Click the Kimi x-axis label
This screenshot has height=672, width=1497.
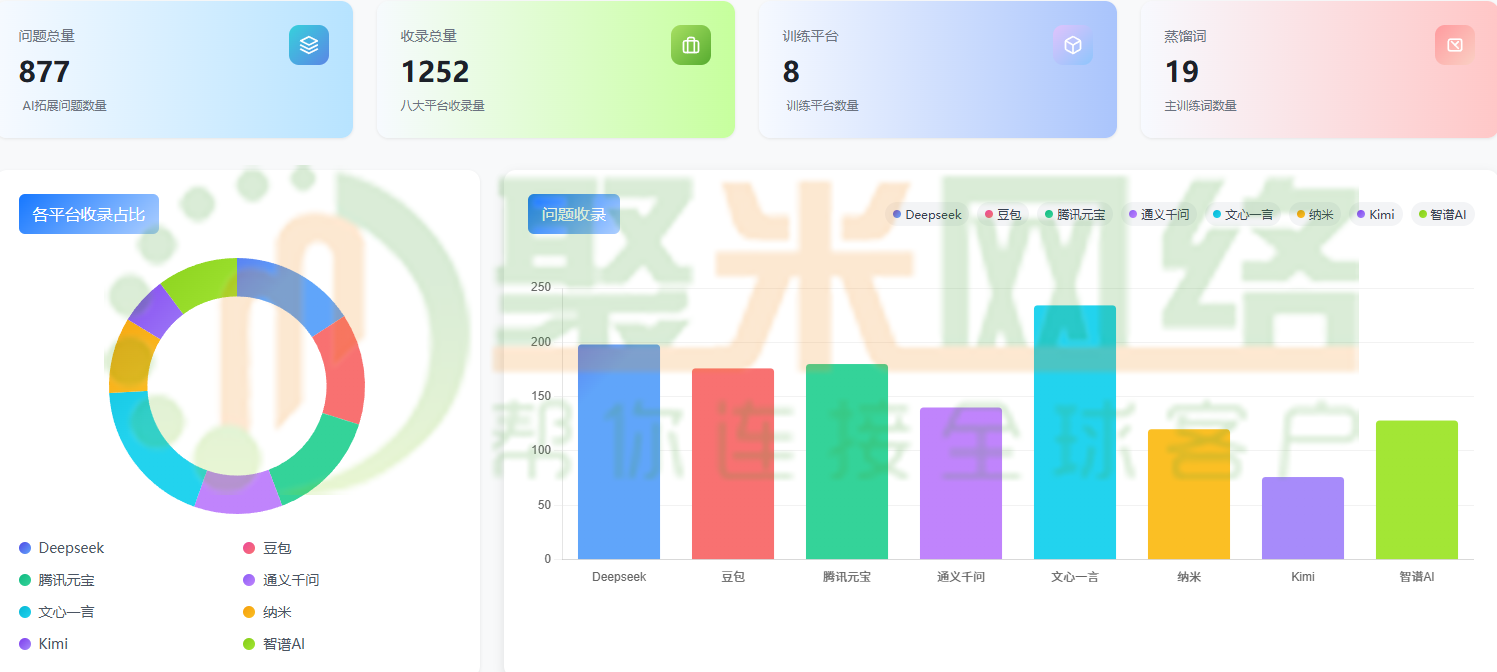coord(1303,577)
